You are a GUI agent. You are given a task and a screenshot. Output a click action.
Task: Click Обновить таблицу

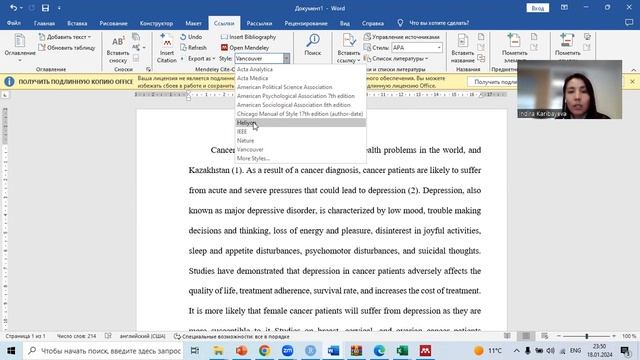(x=67, y=48)
